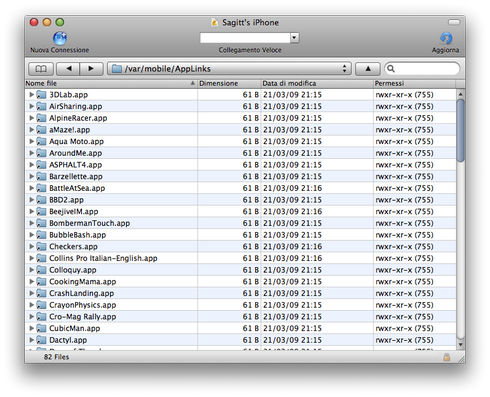Click the rwxr-xr-x (755) permissions of Checkers.app
490x397 pixels.
coord(404,246)
